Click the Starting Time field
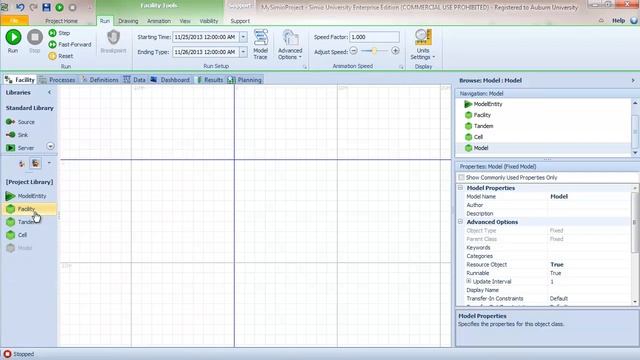 206,37
